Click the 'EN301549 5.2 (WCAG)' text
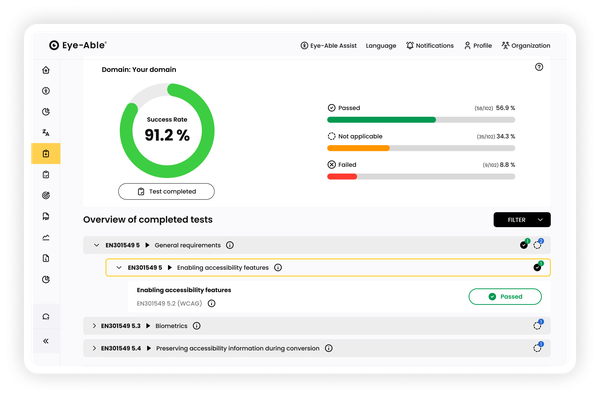 [170, 303]
